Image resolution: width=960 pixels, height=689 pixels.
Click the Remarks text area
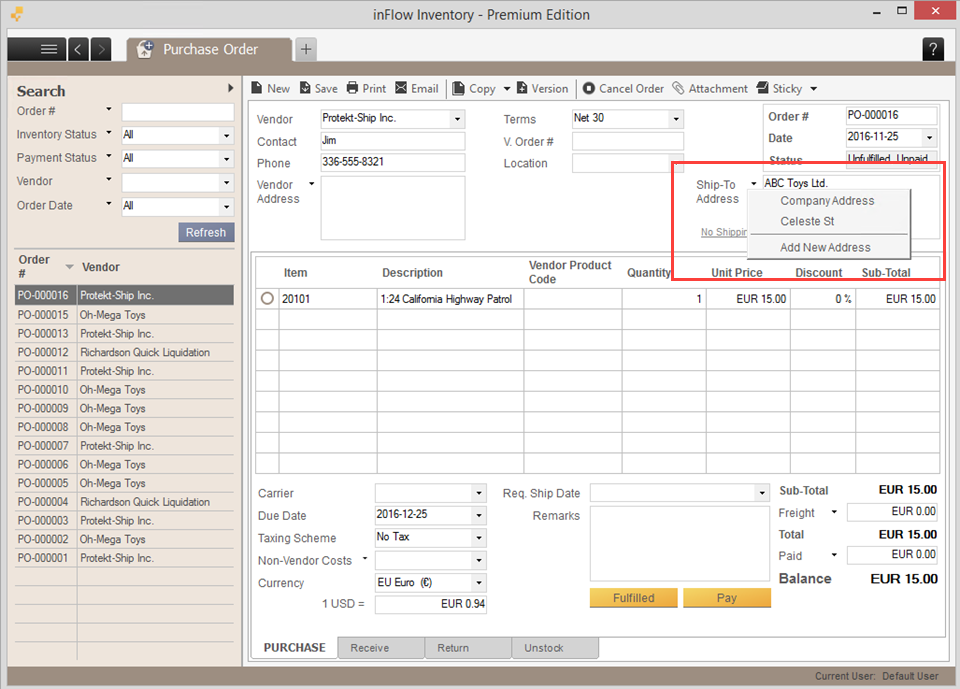[680, 543]
